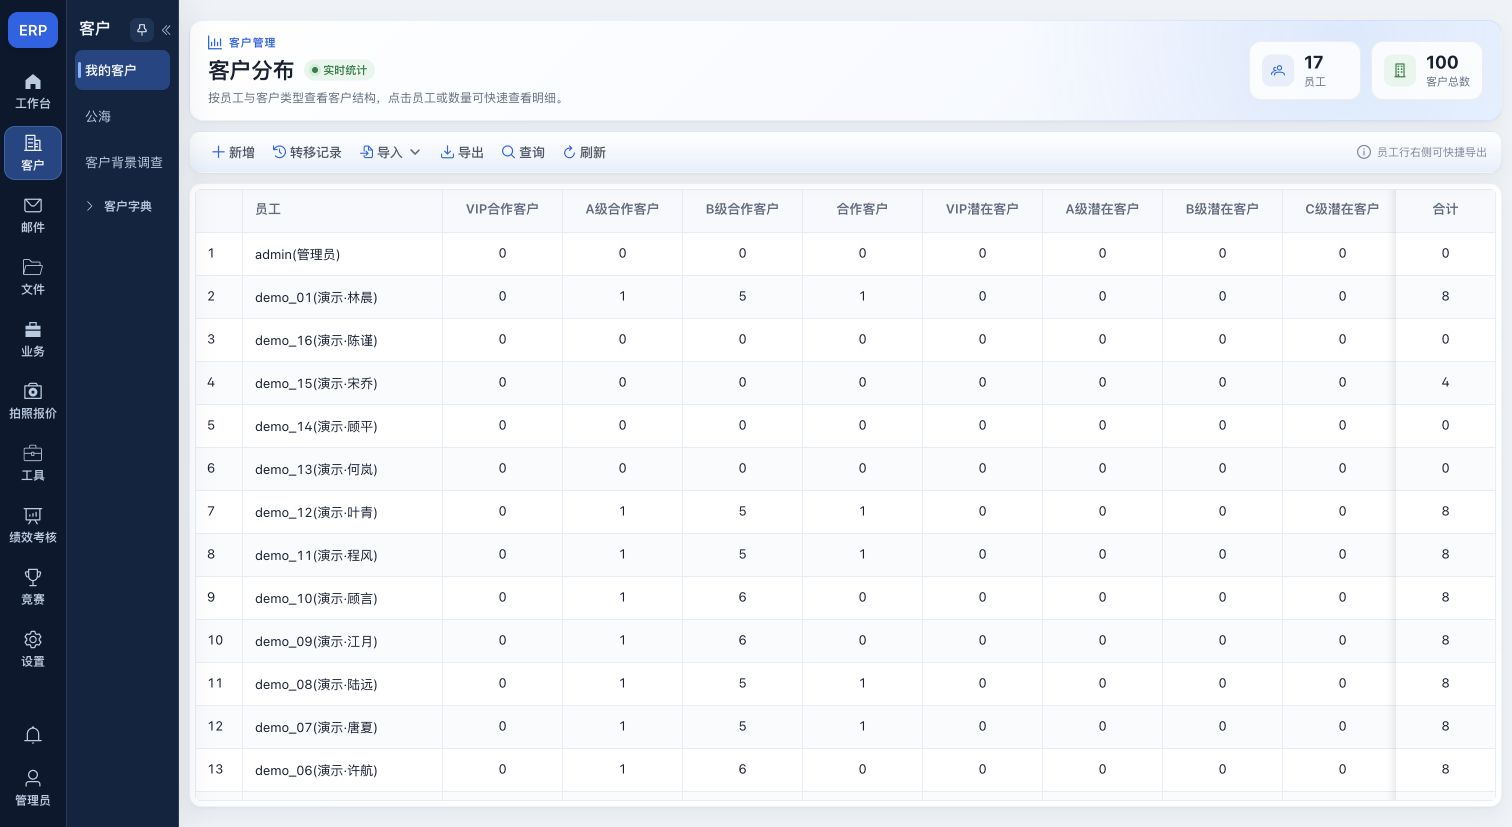Click the 100 客户总数 stat card
This screenshot has height=827, width=1512.
(1426, 70)
